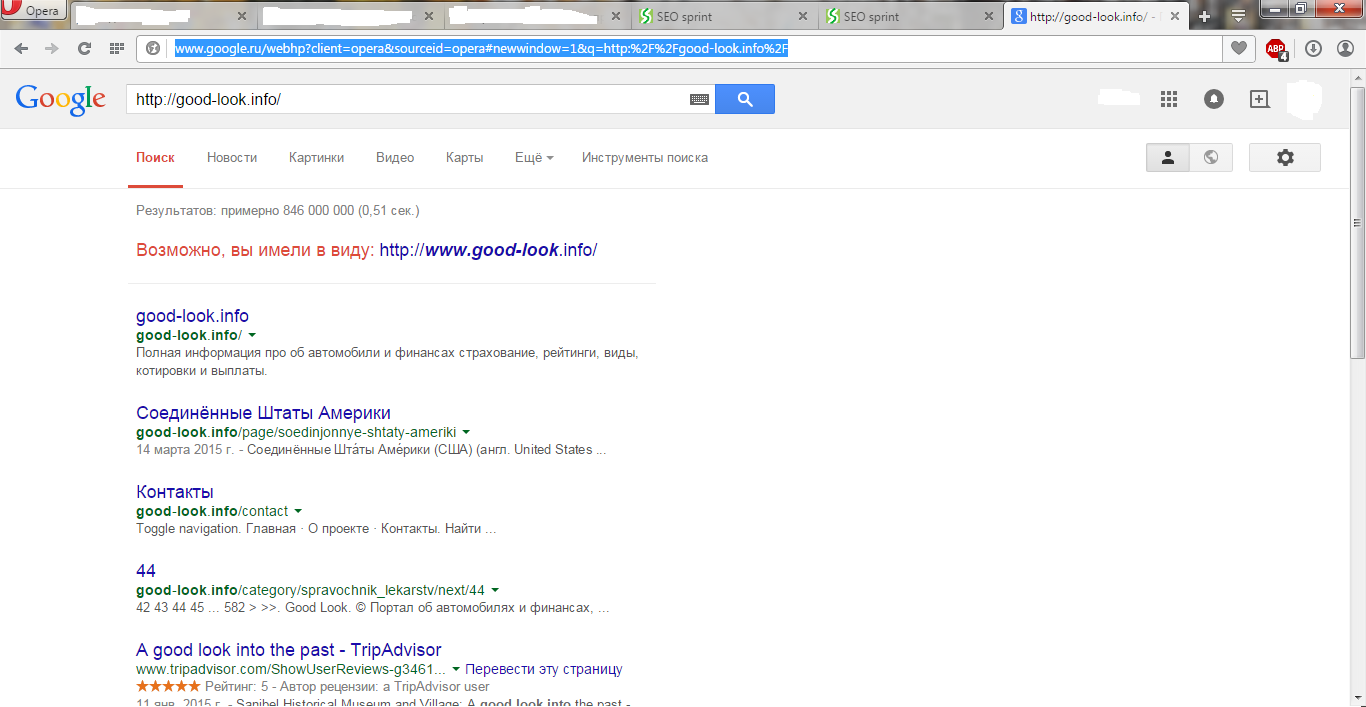
Task: Open the Opera Turbo circular icon at far right
Action: click(x=1344, y=48)
